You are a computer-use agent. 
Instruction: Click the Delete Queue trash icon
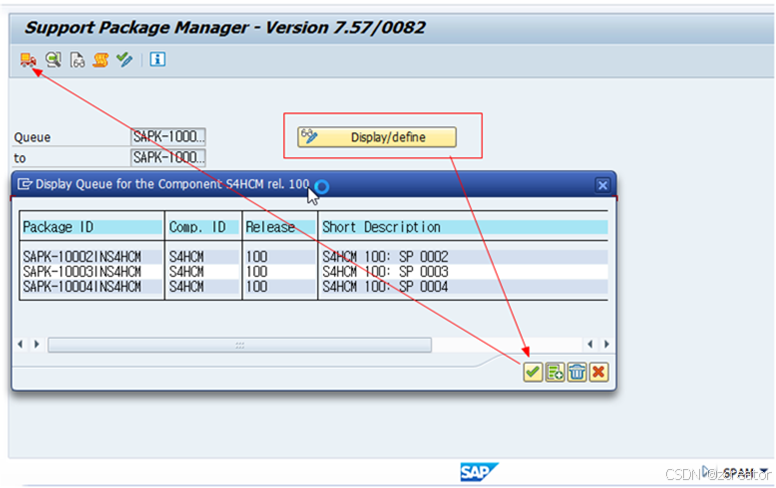click(577, 372)
